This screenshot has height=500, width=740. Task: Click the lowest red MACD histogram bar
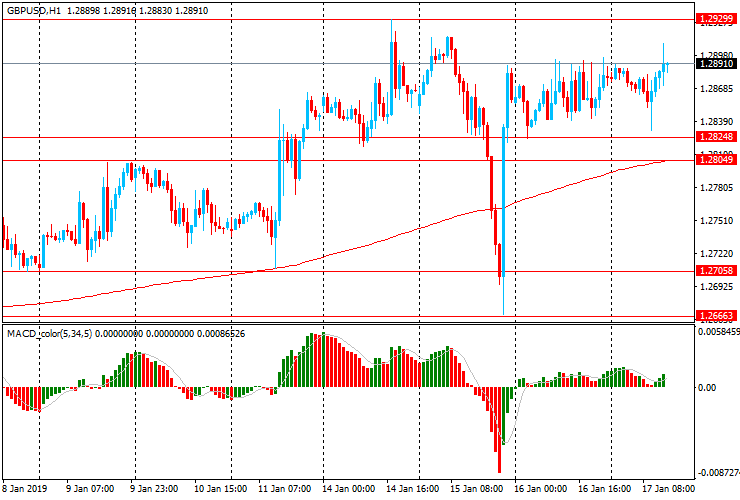[x=499, y=430]
